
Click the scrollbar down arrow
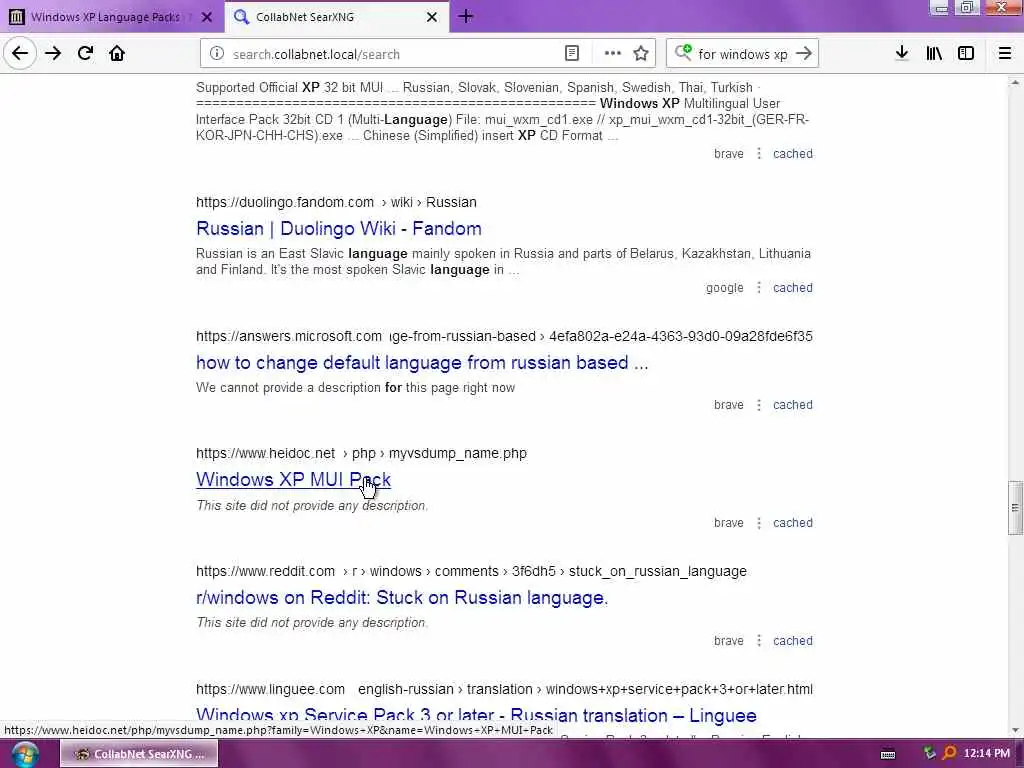point(1014,730)
